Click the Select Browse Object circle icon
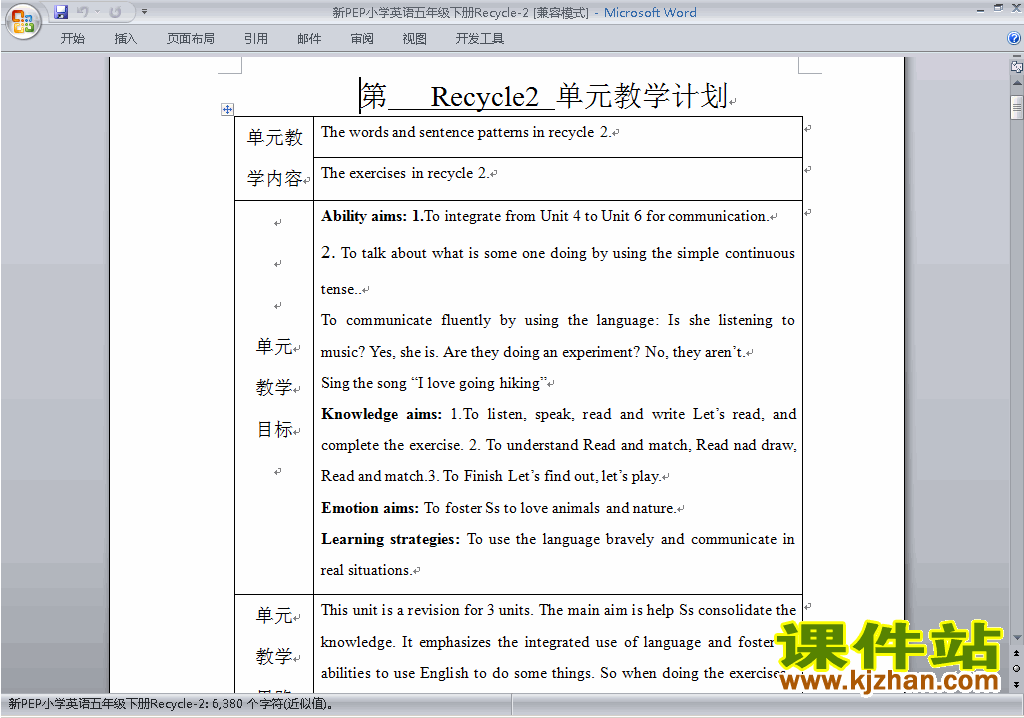The image size is (1024, 718). pos(1016,668)
